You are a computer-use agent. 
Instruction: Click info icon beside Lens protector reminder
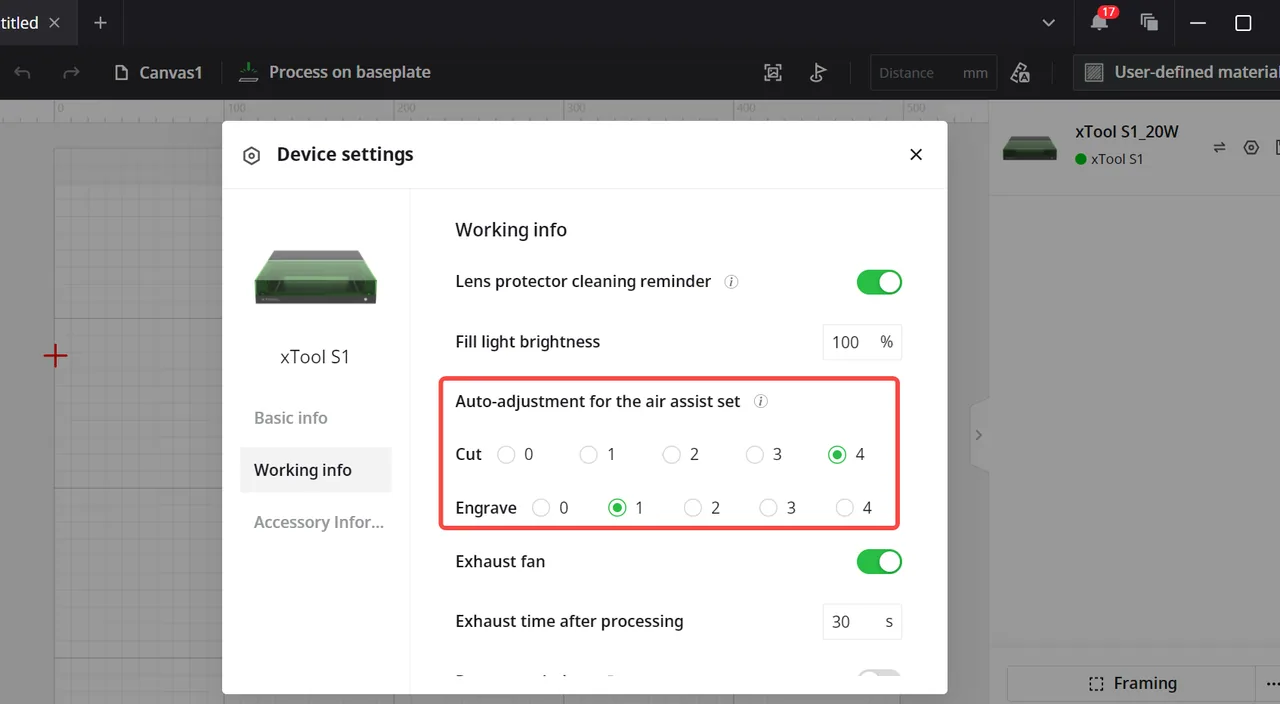pyautogui.click(x=731, y=282)
